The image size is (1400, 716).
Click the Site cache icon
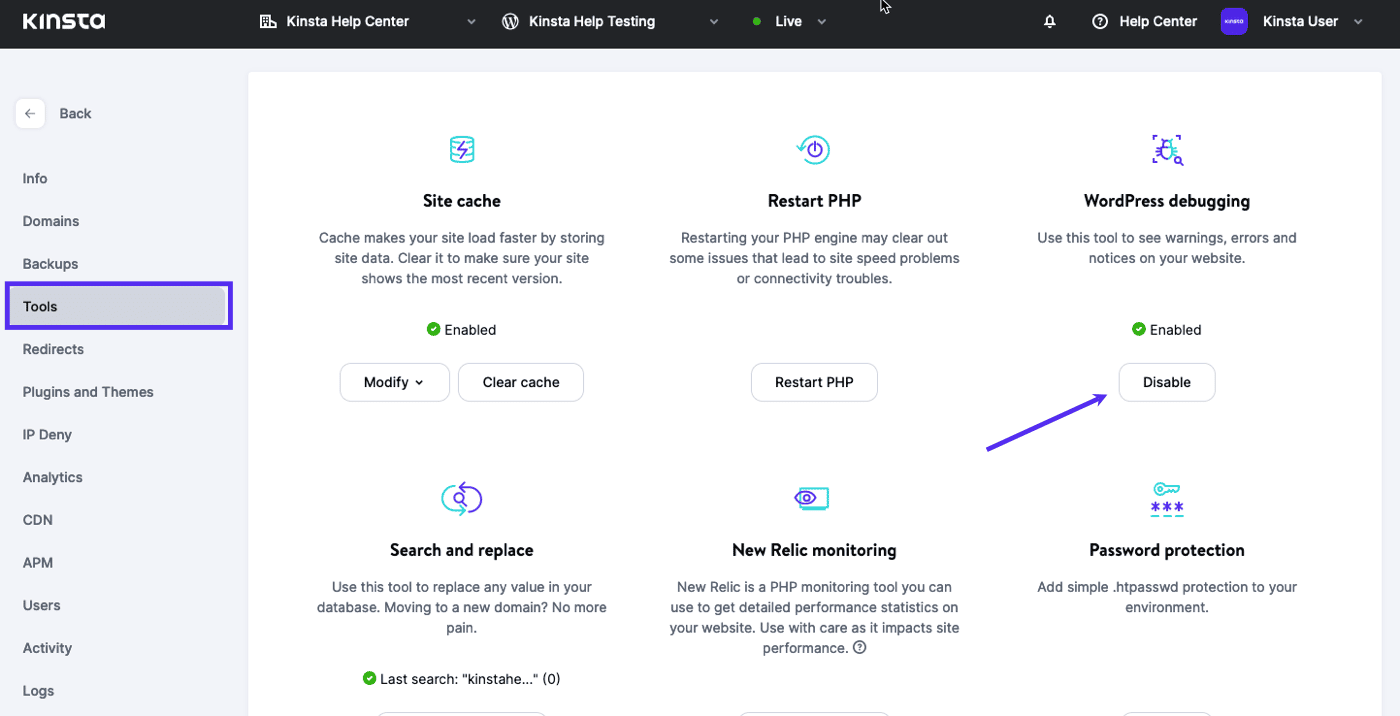[461, 150]
